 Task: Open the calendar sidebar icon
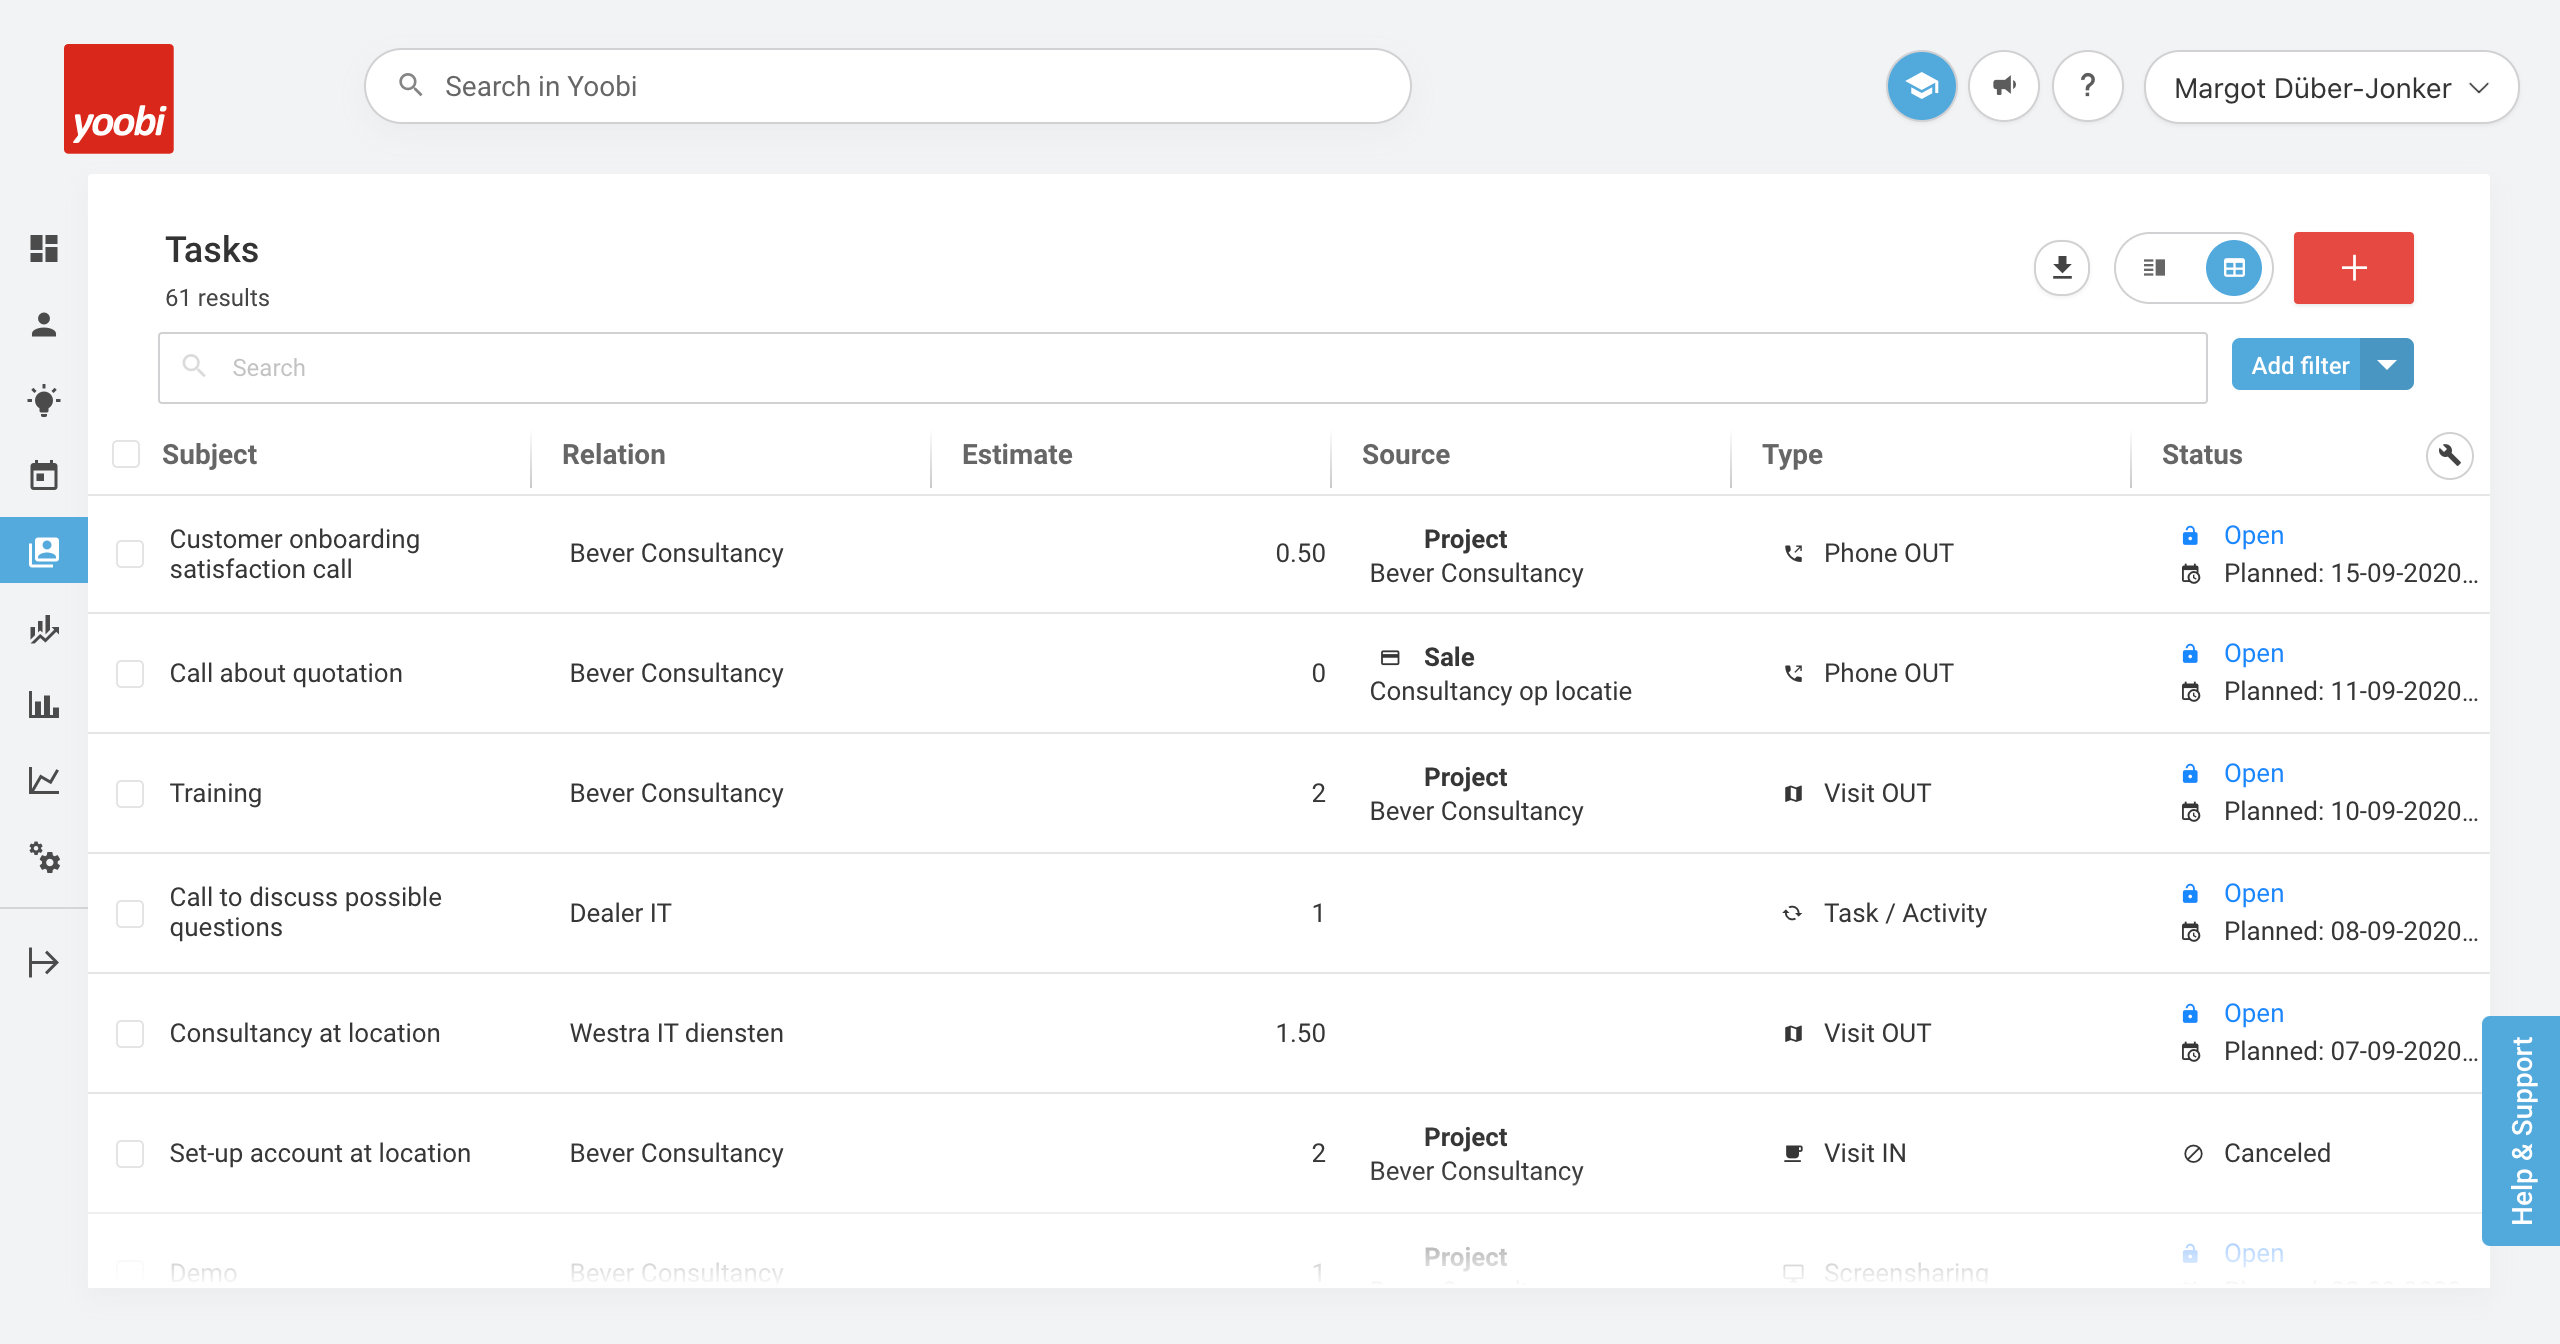point(44,476)
